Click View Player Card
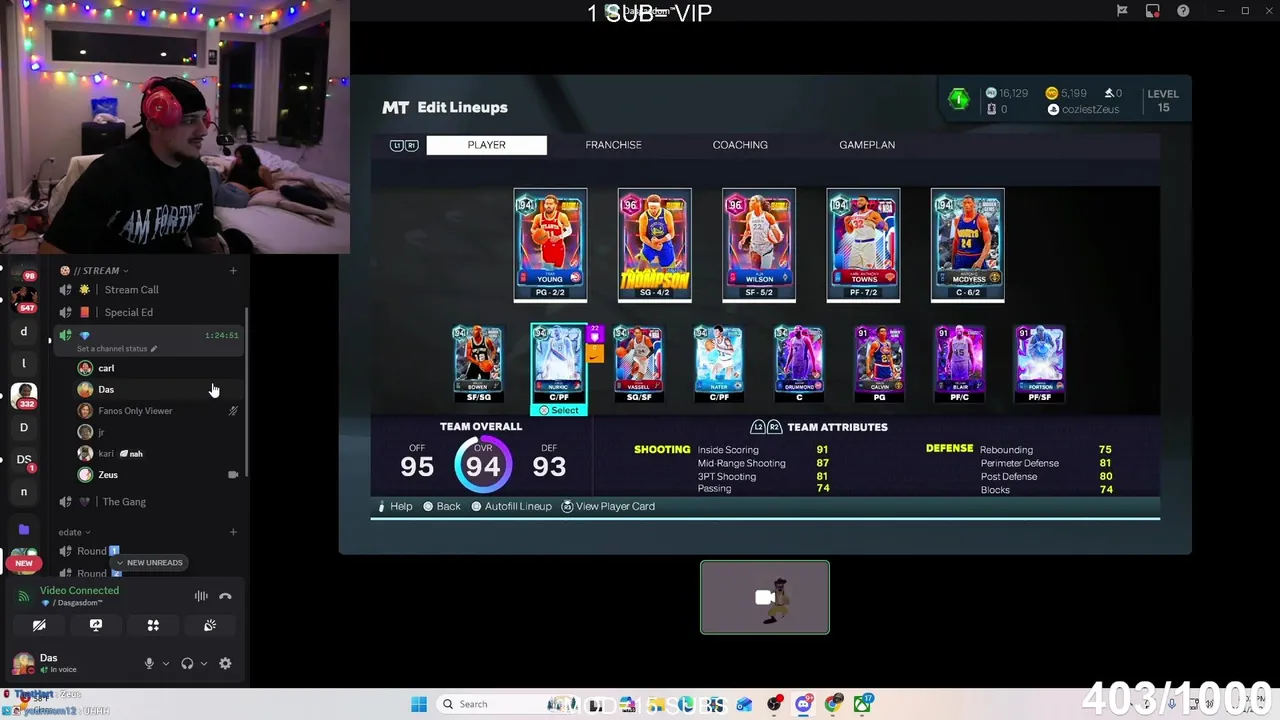Image resolution: width=1280 pixels, height=720 pixels. tap(608, 507)
